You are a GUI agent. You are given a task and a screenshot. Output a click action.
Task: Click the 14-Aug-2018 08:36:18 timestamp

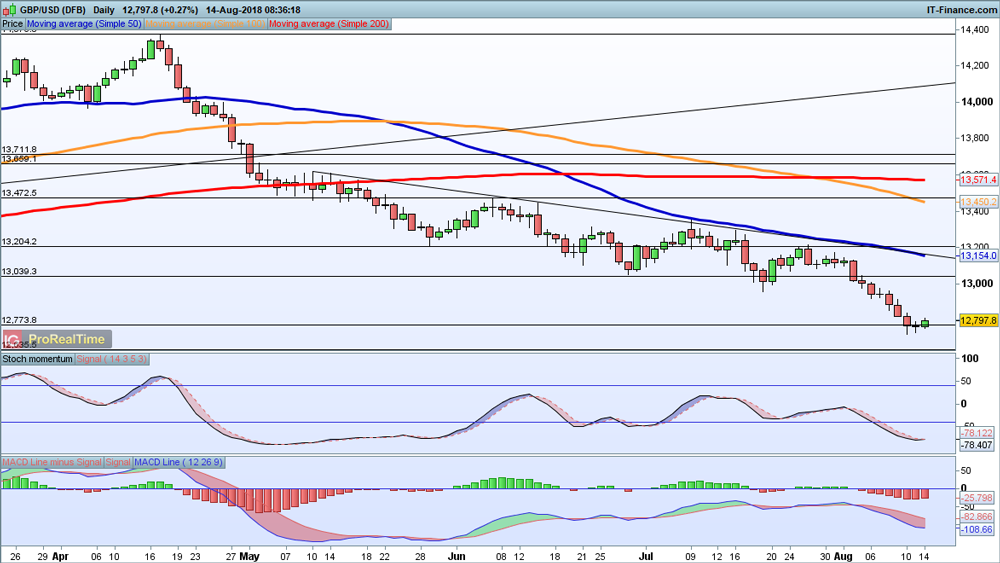click(253, 10)
